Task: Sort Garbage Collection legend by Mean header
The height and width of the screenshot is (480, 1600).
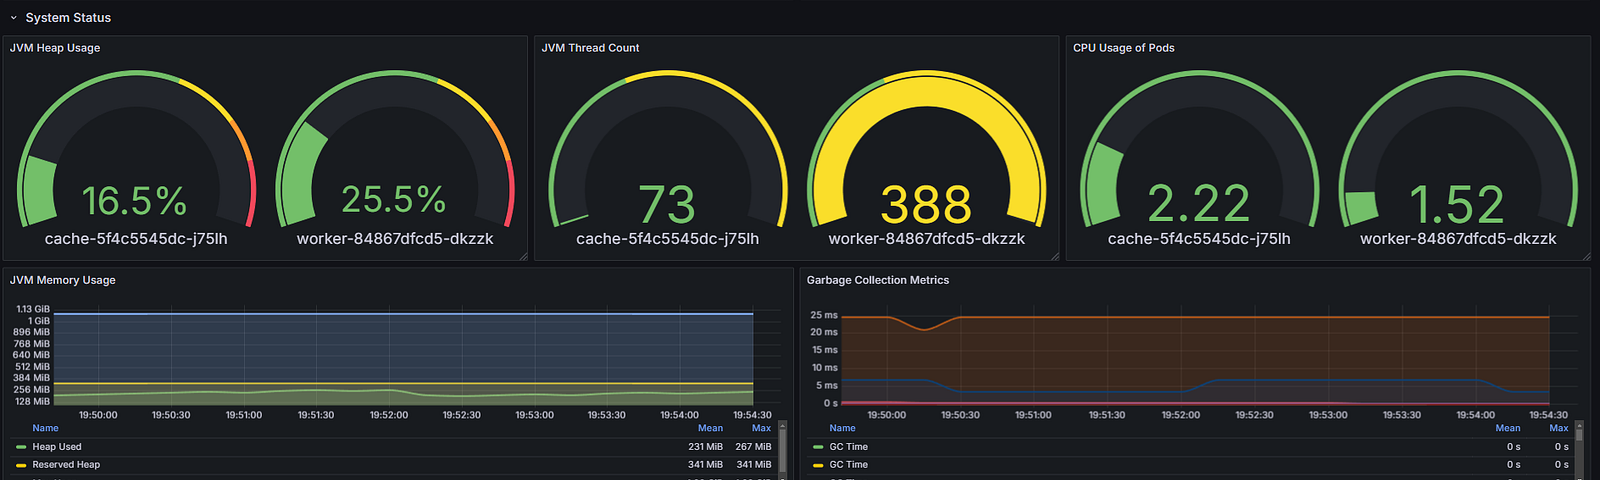Action: [1507, 428]
